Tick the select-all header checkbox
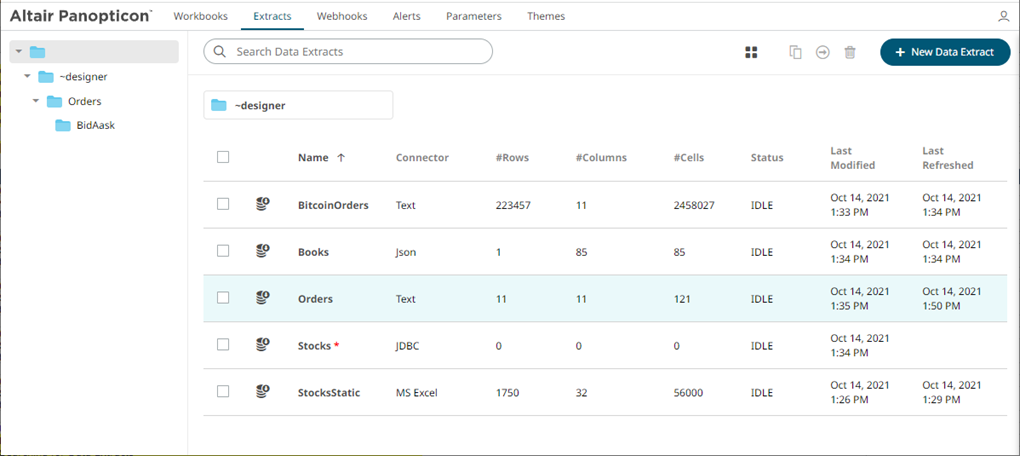Viewport: 1020px width, 456px height. (x=223, y=157)
